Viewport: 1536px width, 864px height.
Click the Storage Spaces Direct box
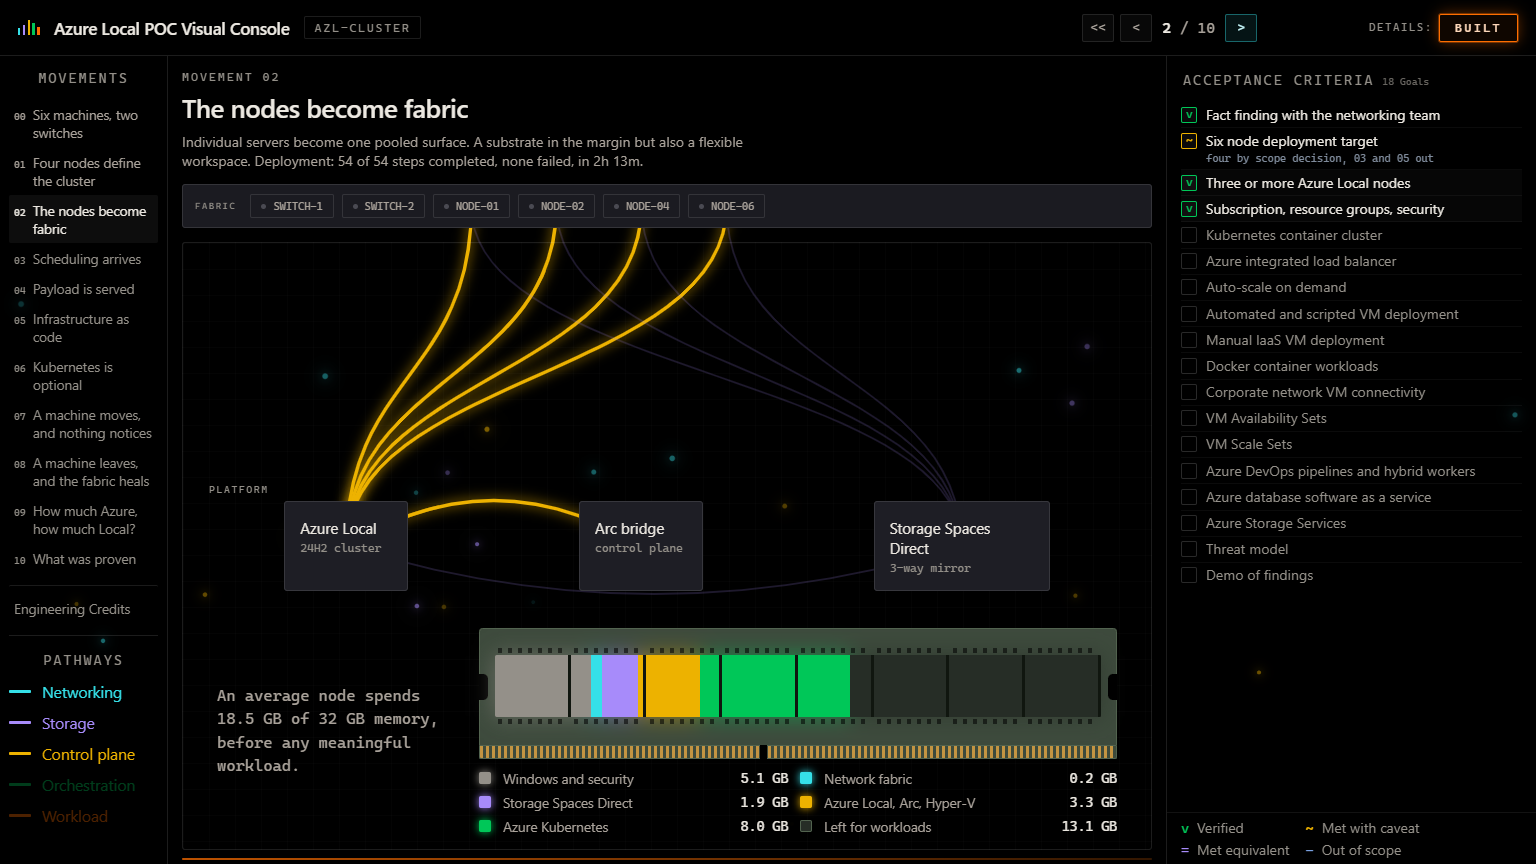pos(962,546)
